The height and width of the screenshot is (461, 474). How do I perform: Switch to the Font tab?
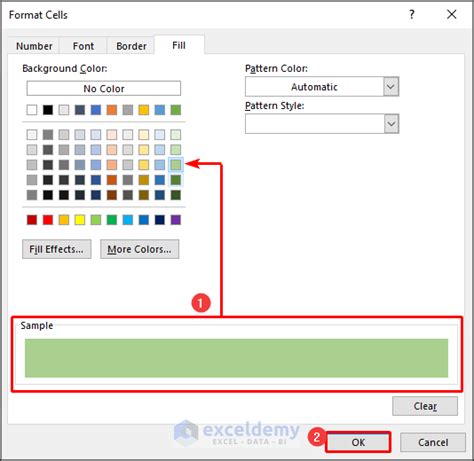(83, 46)
